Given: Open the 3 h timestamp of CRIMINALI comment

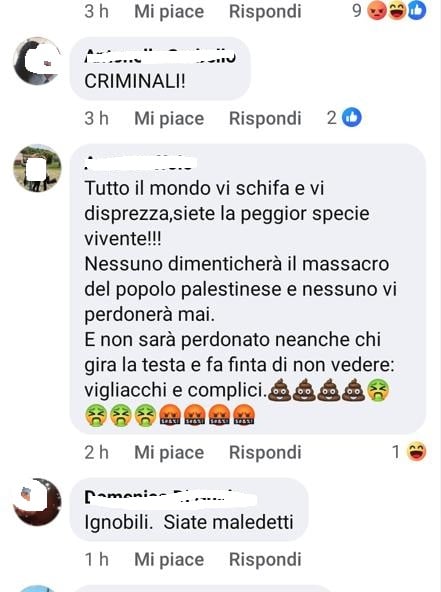Looking at the screenshot, I should coord(97,119).
